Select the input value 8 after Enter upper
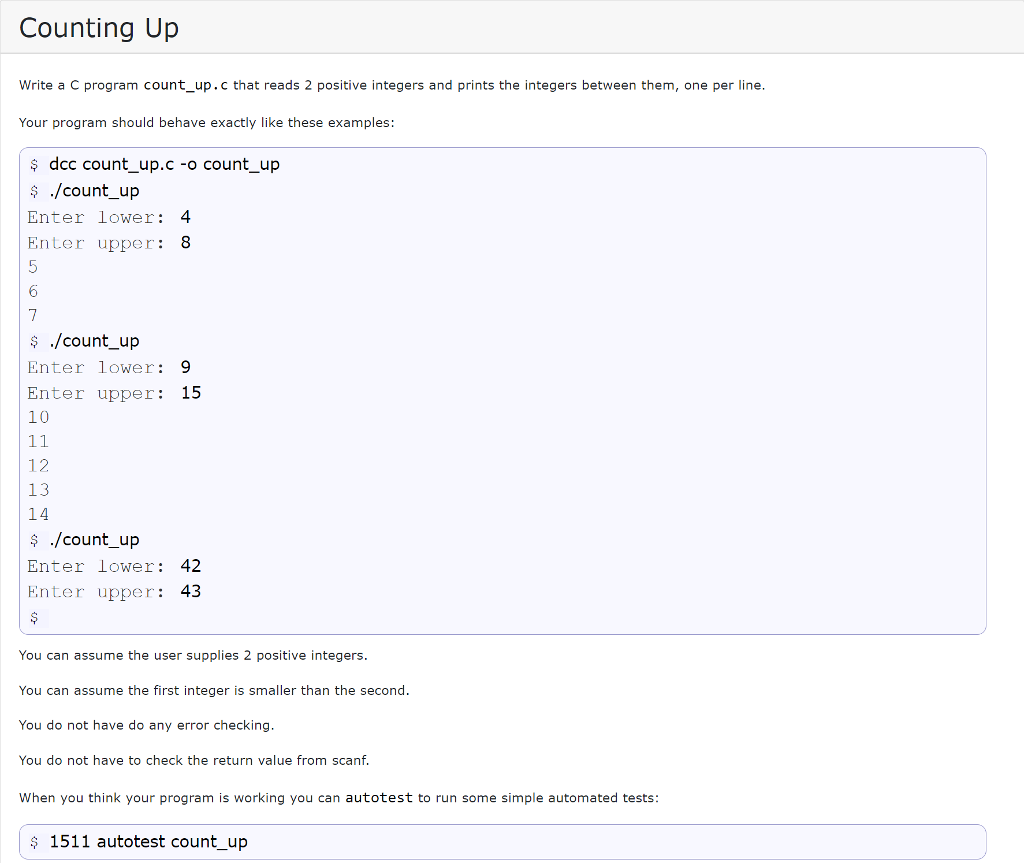This screenshot has height=863, width=1024. (185, 243)
